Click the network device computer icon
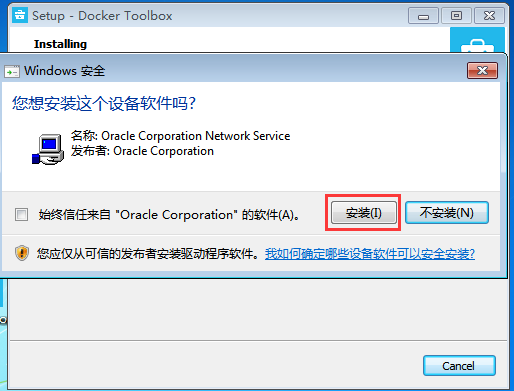Screen dimensions: 514x391 [x=48, y=149]
